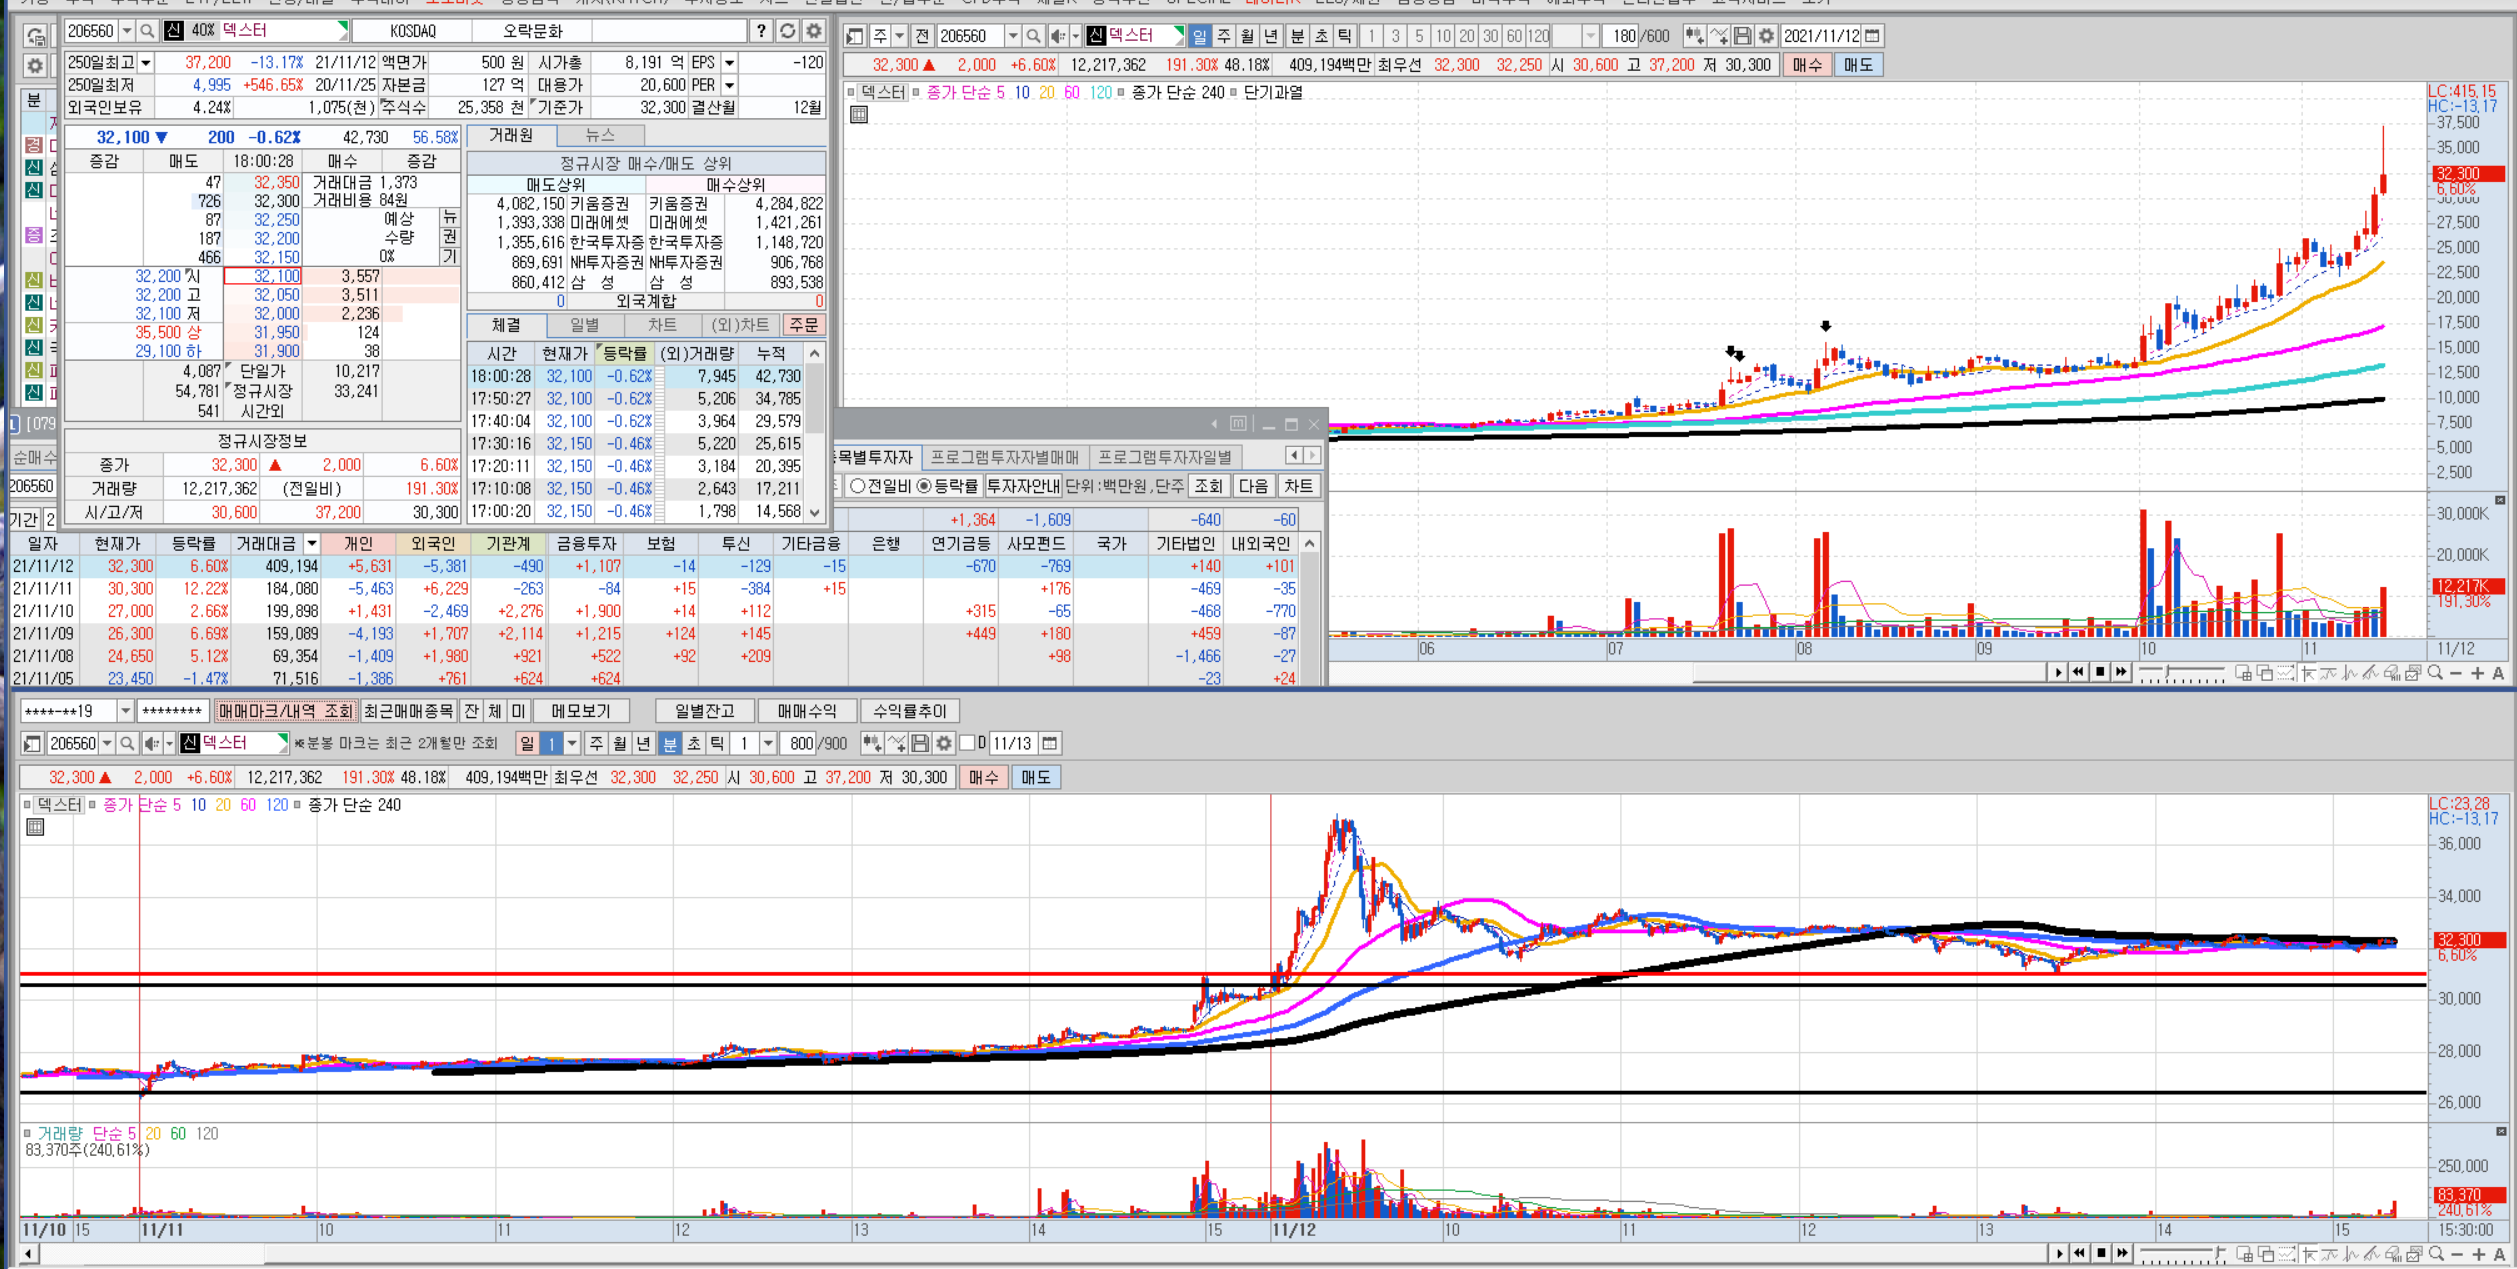This screenshot has width=2517, height=1269.
Task: Open lower minute chart settings gear
Action: pos(944,743)
